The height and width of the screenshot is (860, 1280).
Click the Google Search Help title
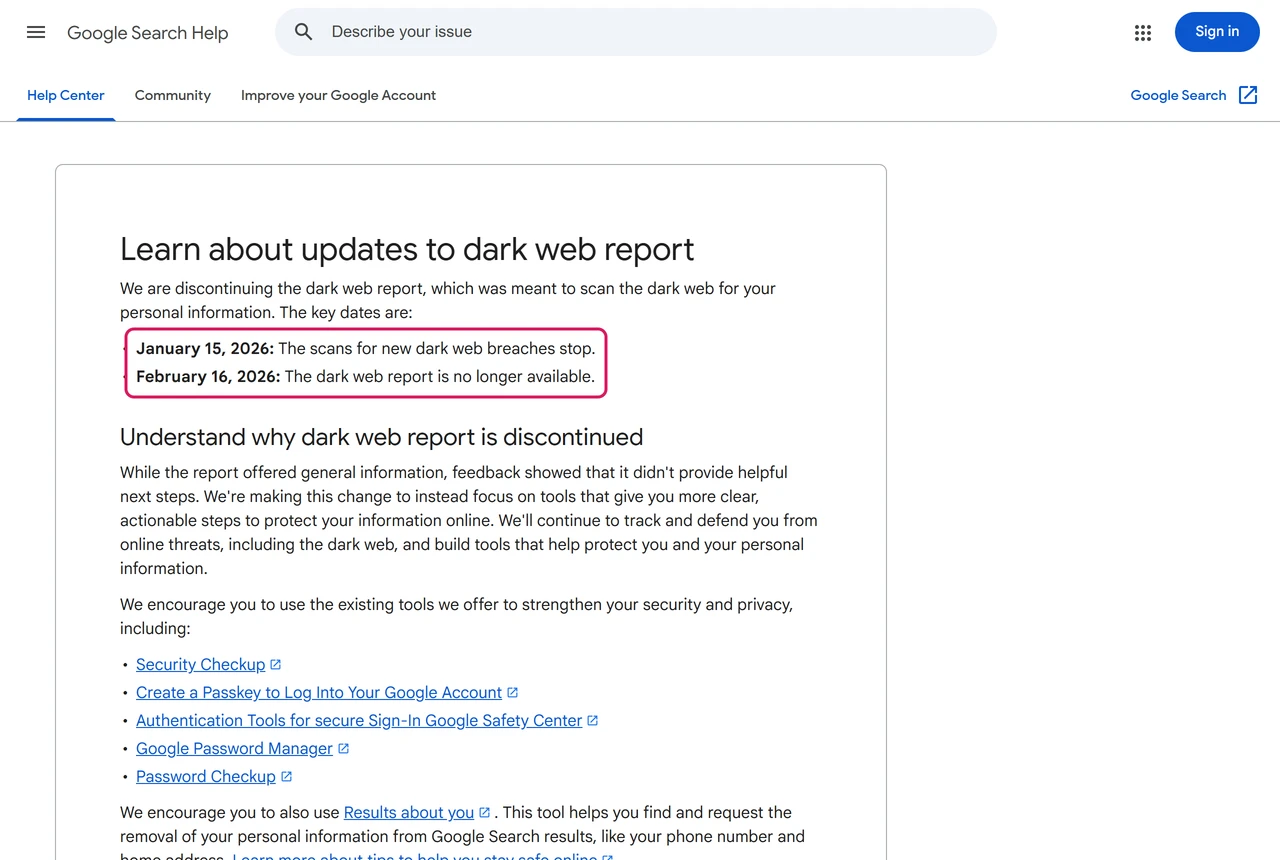(148, 33)
